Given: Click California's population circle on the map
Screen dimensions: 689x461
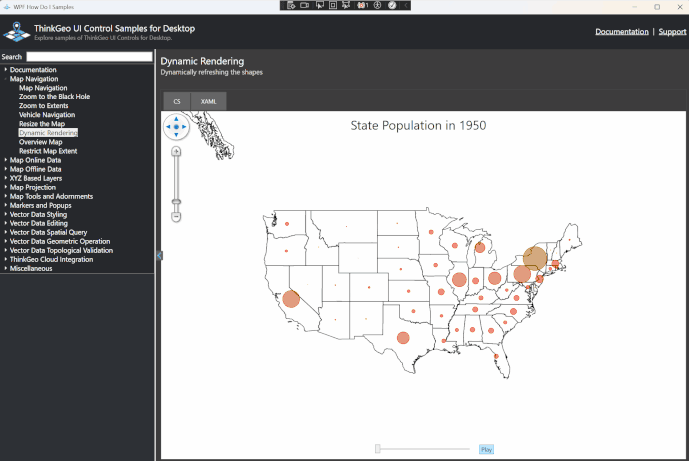Looking at the screenshot, I should (x=291, y=299).
